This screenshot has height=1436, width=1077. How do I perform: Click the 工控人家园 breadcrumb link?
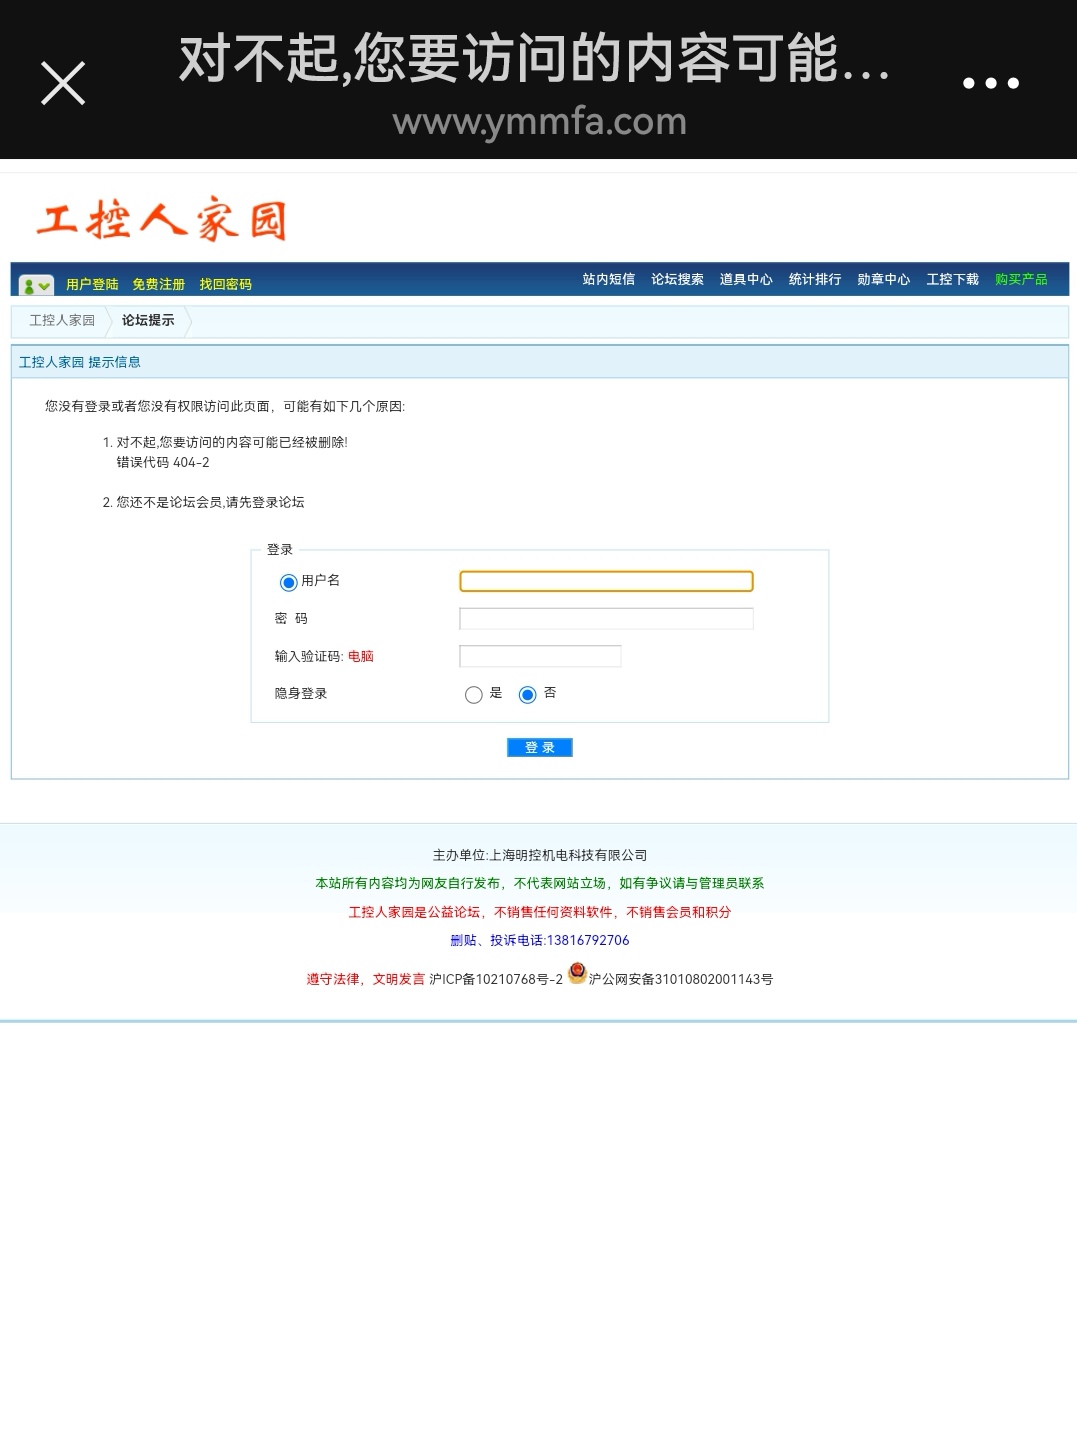(x=62, y=321)
